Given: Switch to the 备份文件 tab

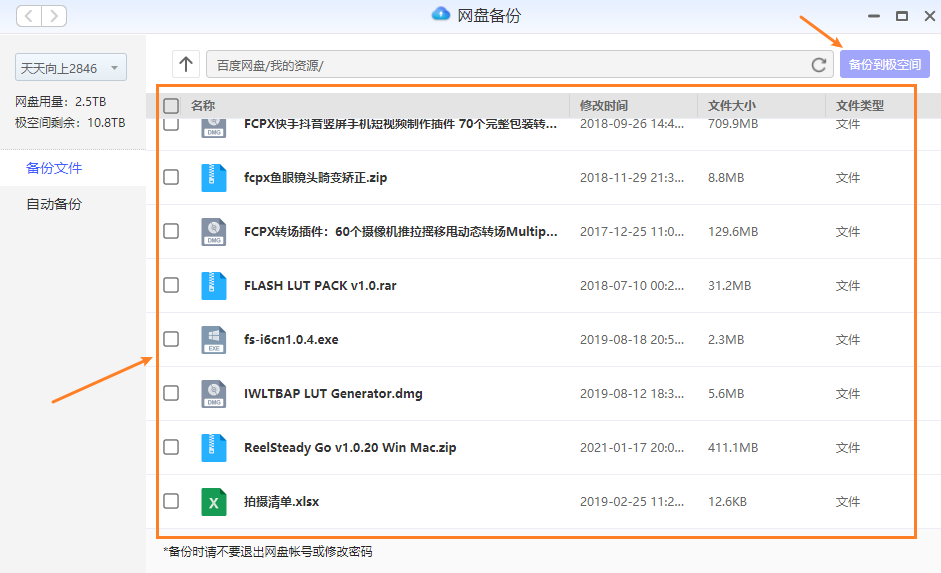Looking at the screenshot, I should [54, 168].
